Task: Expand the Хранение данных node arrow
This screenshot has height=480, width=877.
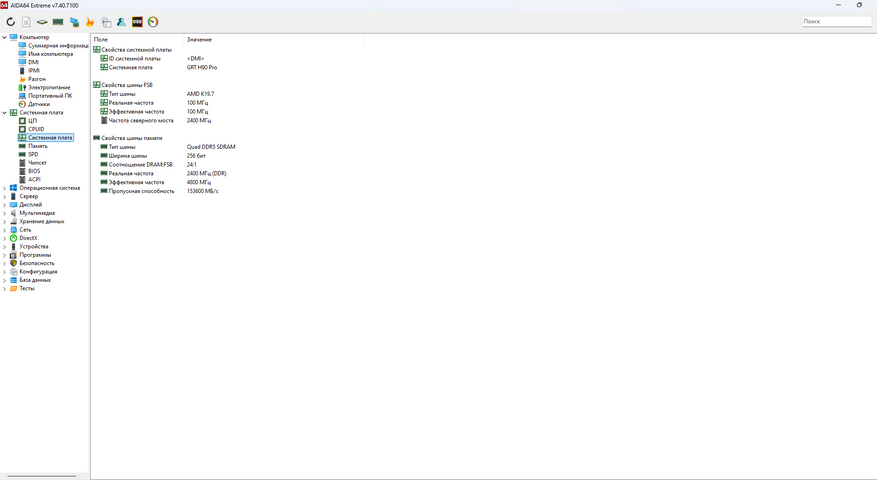Action: click(x=4, y=222)
